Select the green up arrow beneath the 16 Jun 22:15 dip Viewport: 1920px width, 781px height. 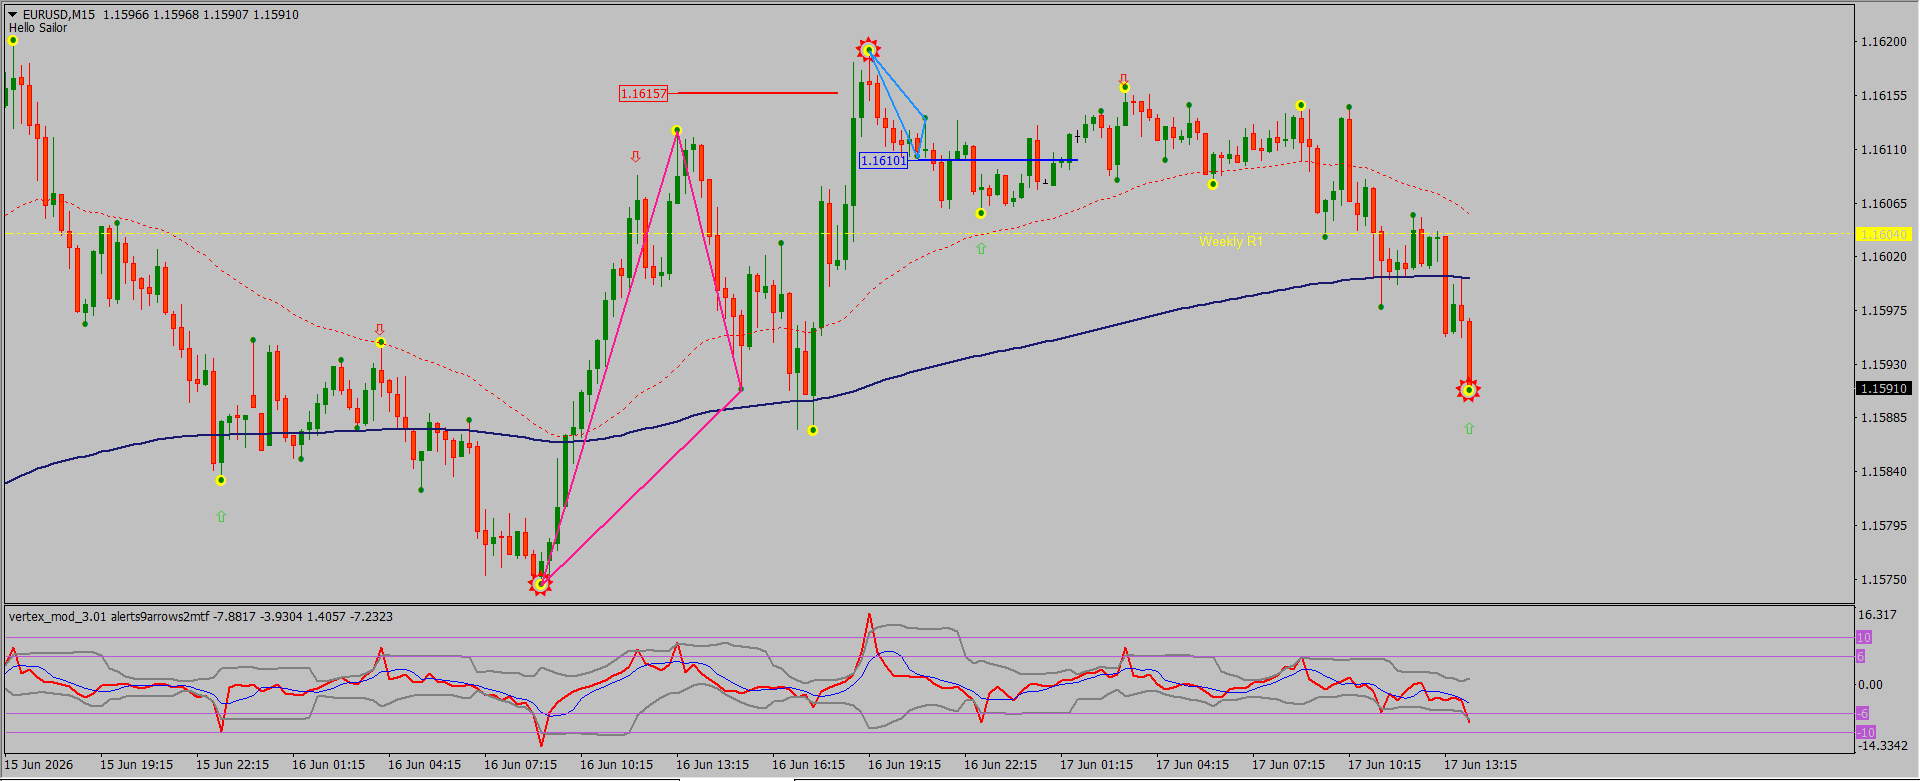[981, 248]
